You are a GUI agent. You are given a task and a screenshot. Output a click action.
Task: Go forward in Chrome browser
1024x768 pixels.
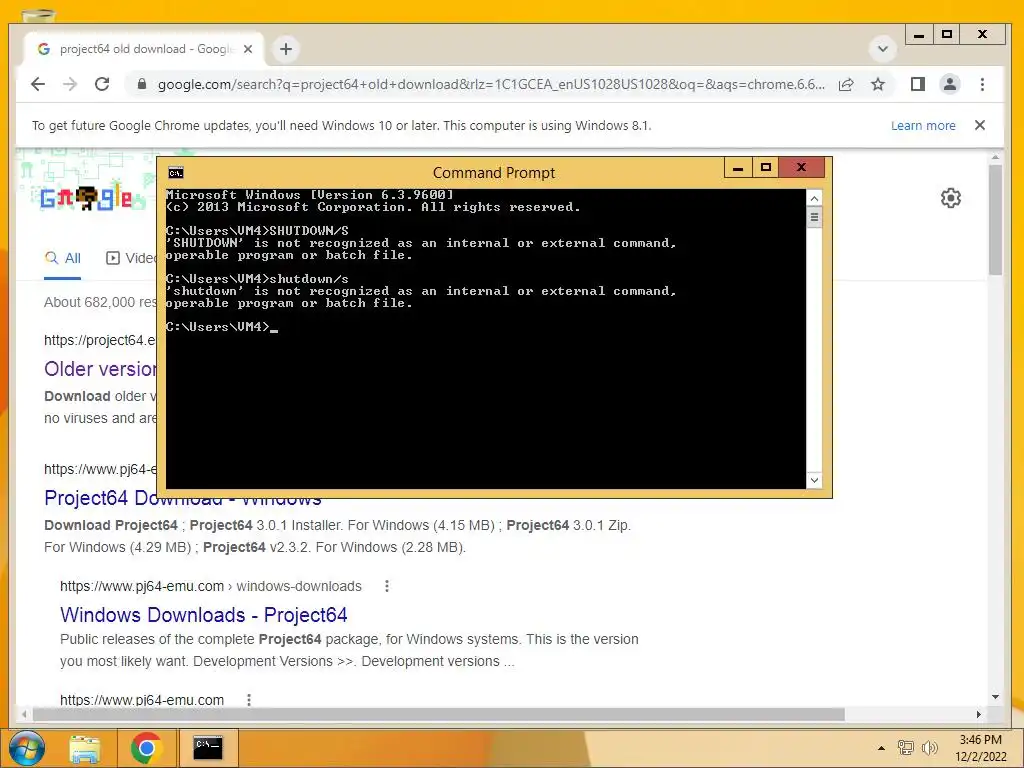coord(70,84)
